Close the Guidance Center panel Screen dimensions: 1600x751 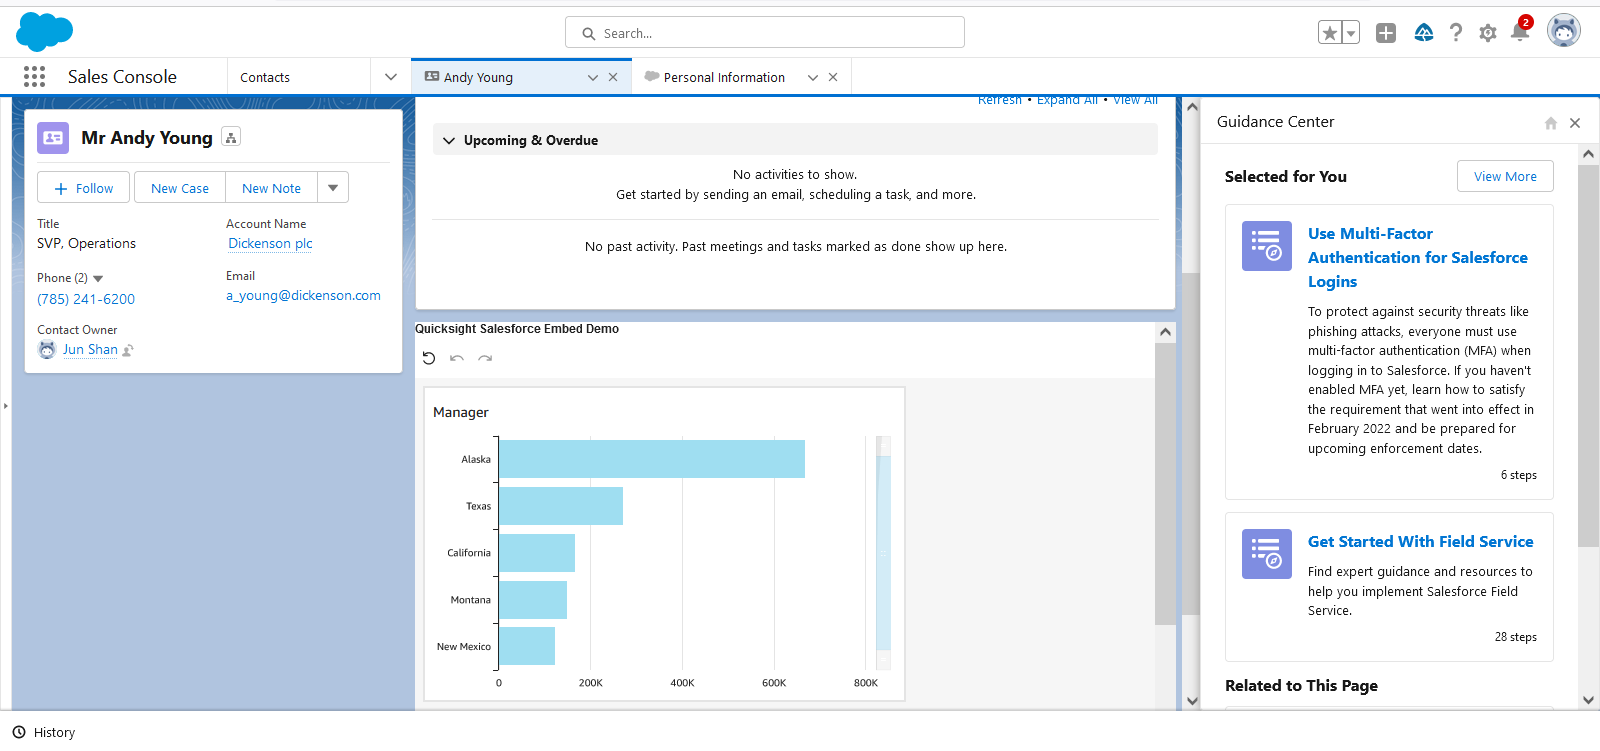tap(1575, 123)
